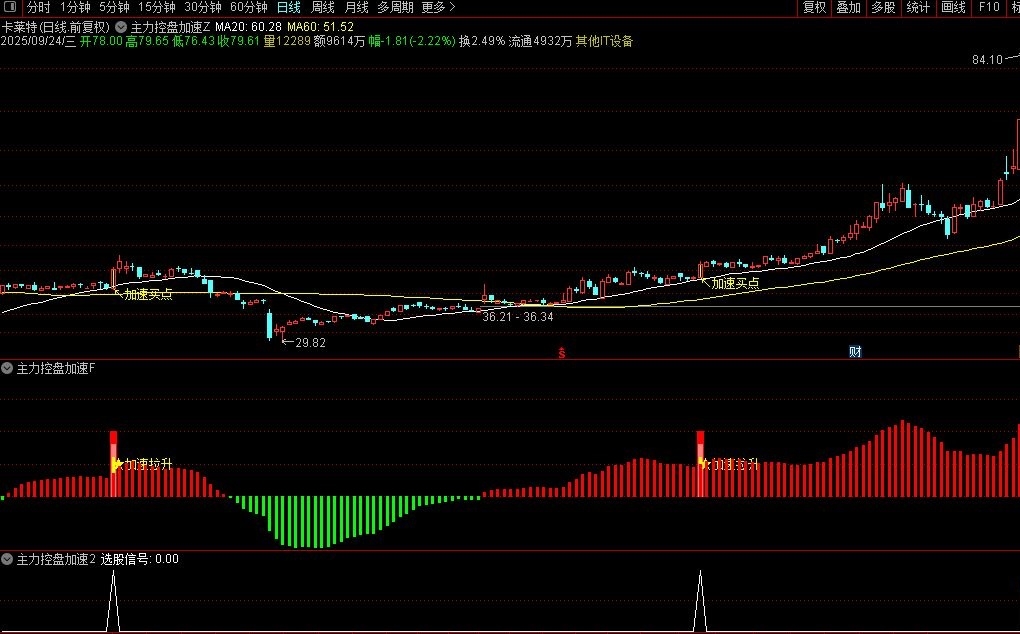Open the 复权 adjustment menu
The height and width of the screenshot is (634, 1020).
[814, 7]
